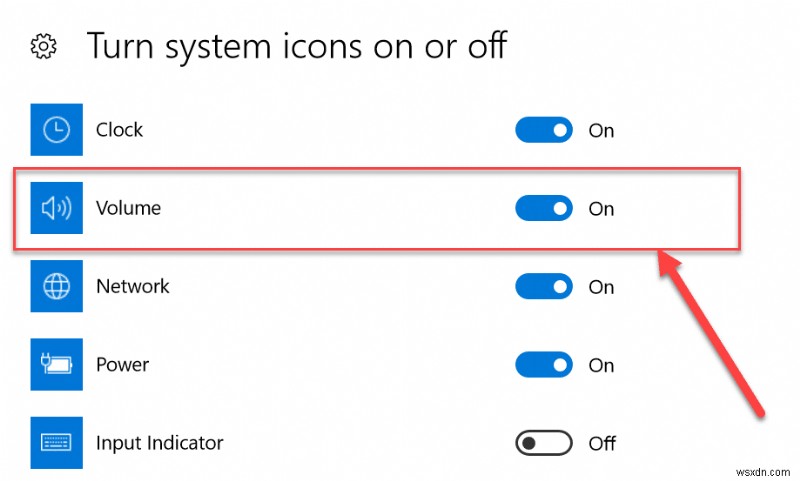Select the Input Indicator text label

click(x=160, y=443)
